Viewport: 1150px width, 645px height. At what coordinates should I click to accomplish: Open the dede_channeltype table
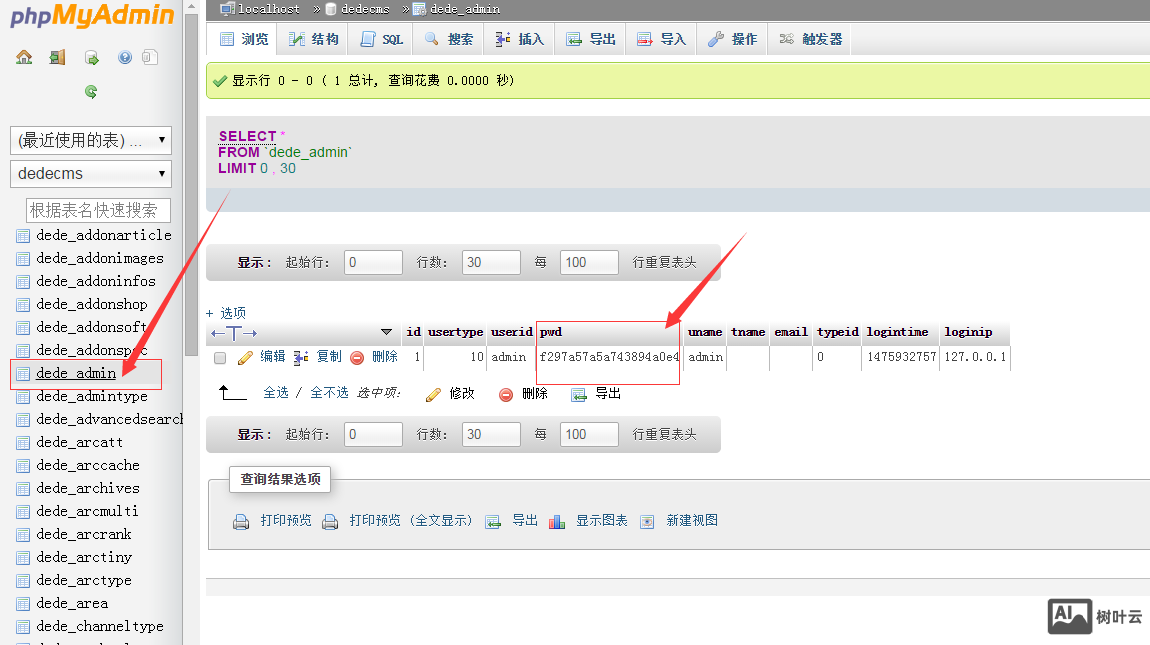100,627
